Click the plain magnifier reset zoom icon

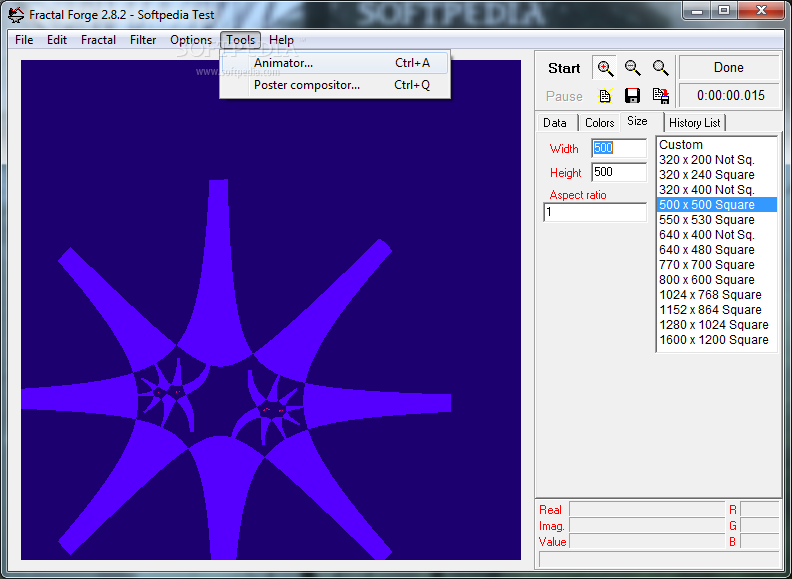coord(660,68)
